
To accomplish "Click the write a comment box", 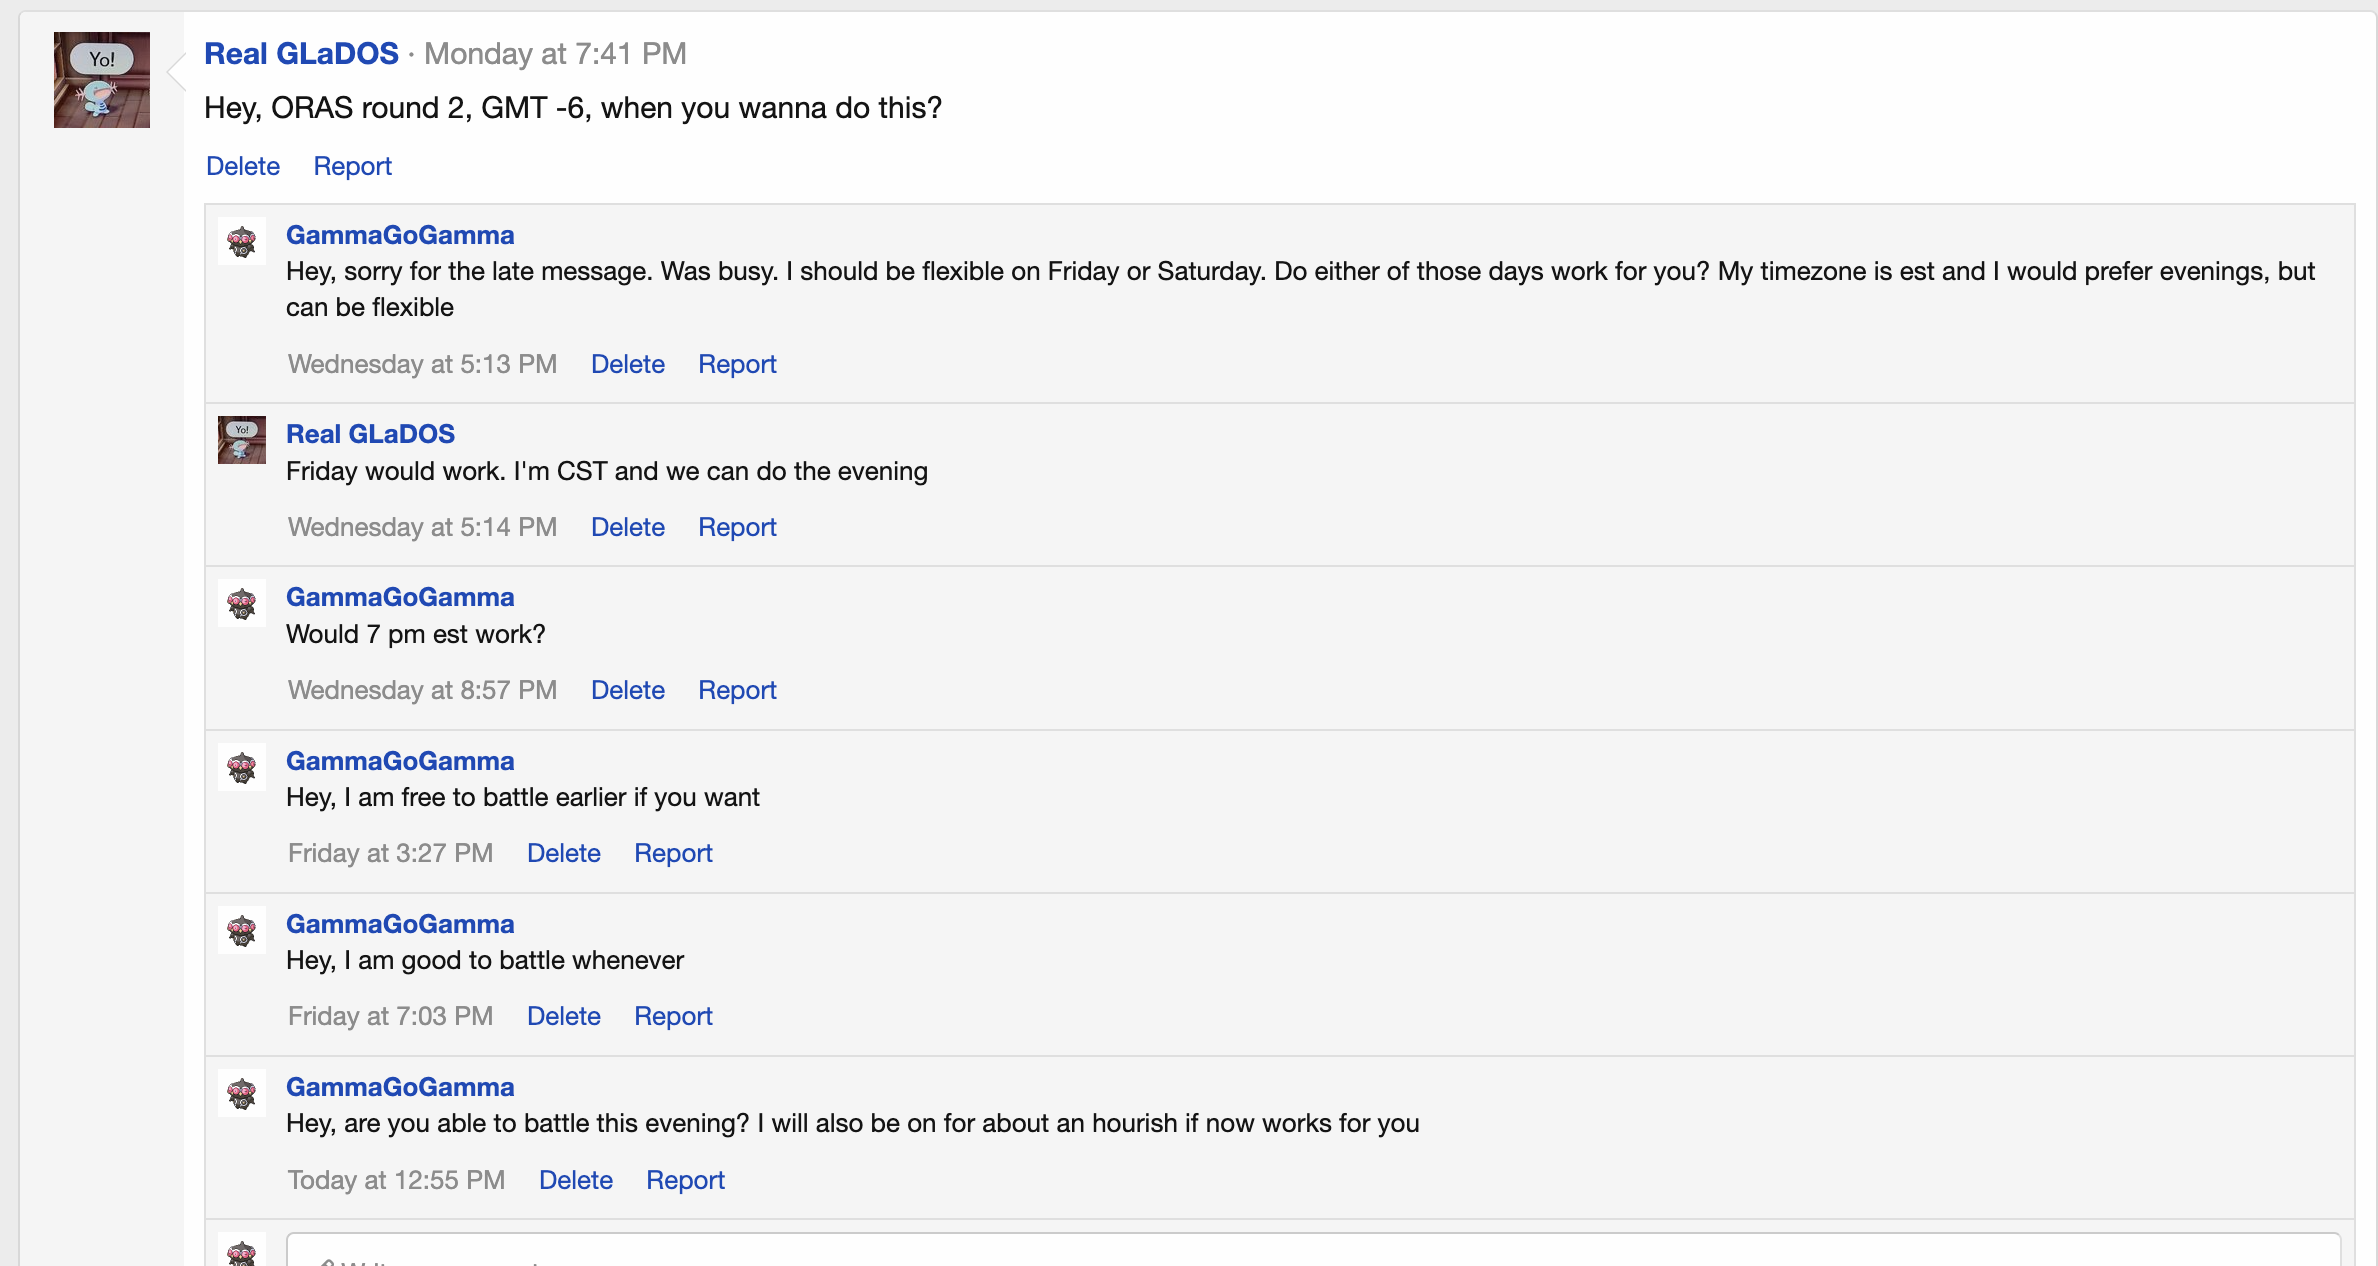I will click(1312, 1254).
